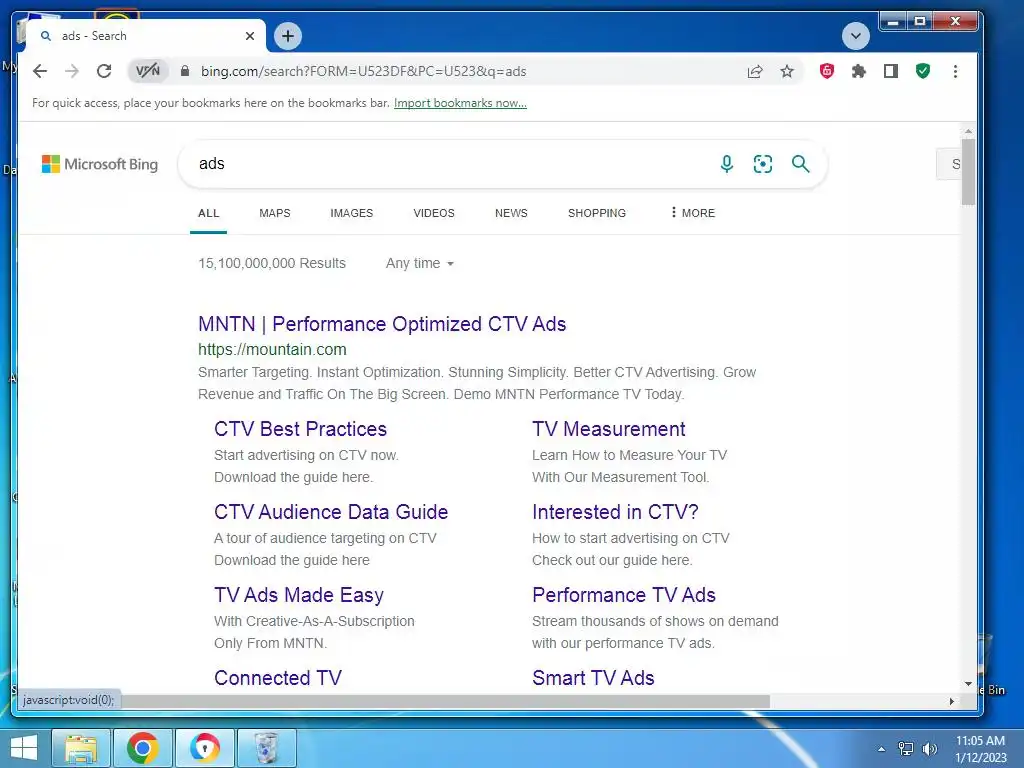Open the second browser taskbar icon
Viewport: 1024px width, 768px height.
point(205,748)
